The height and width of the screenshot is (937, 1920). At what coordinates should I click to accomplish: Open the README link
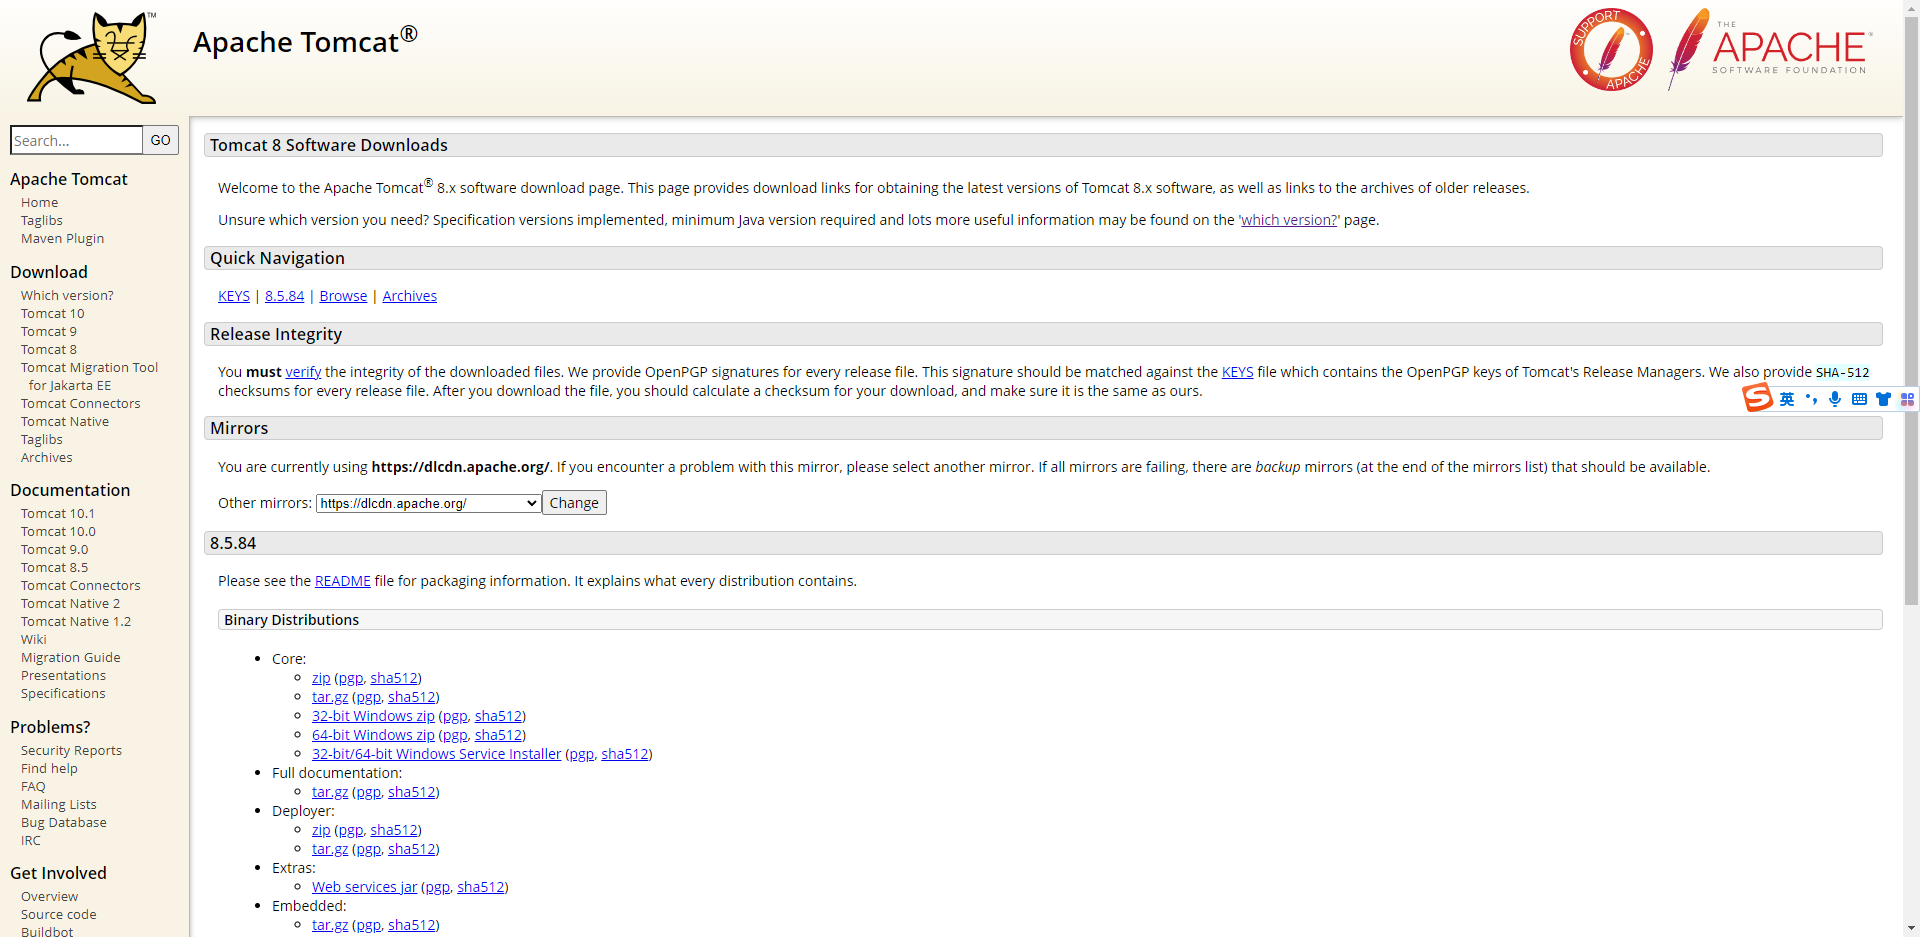tap(343, 581)
